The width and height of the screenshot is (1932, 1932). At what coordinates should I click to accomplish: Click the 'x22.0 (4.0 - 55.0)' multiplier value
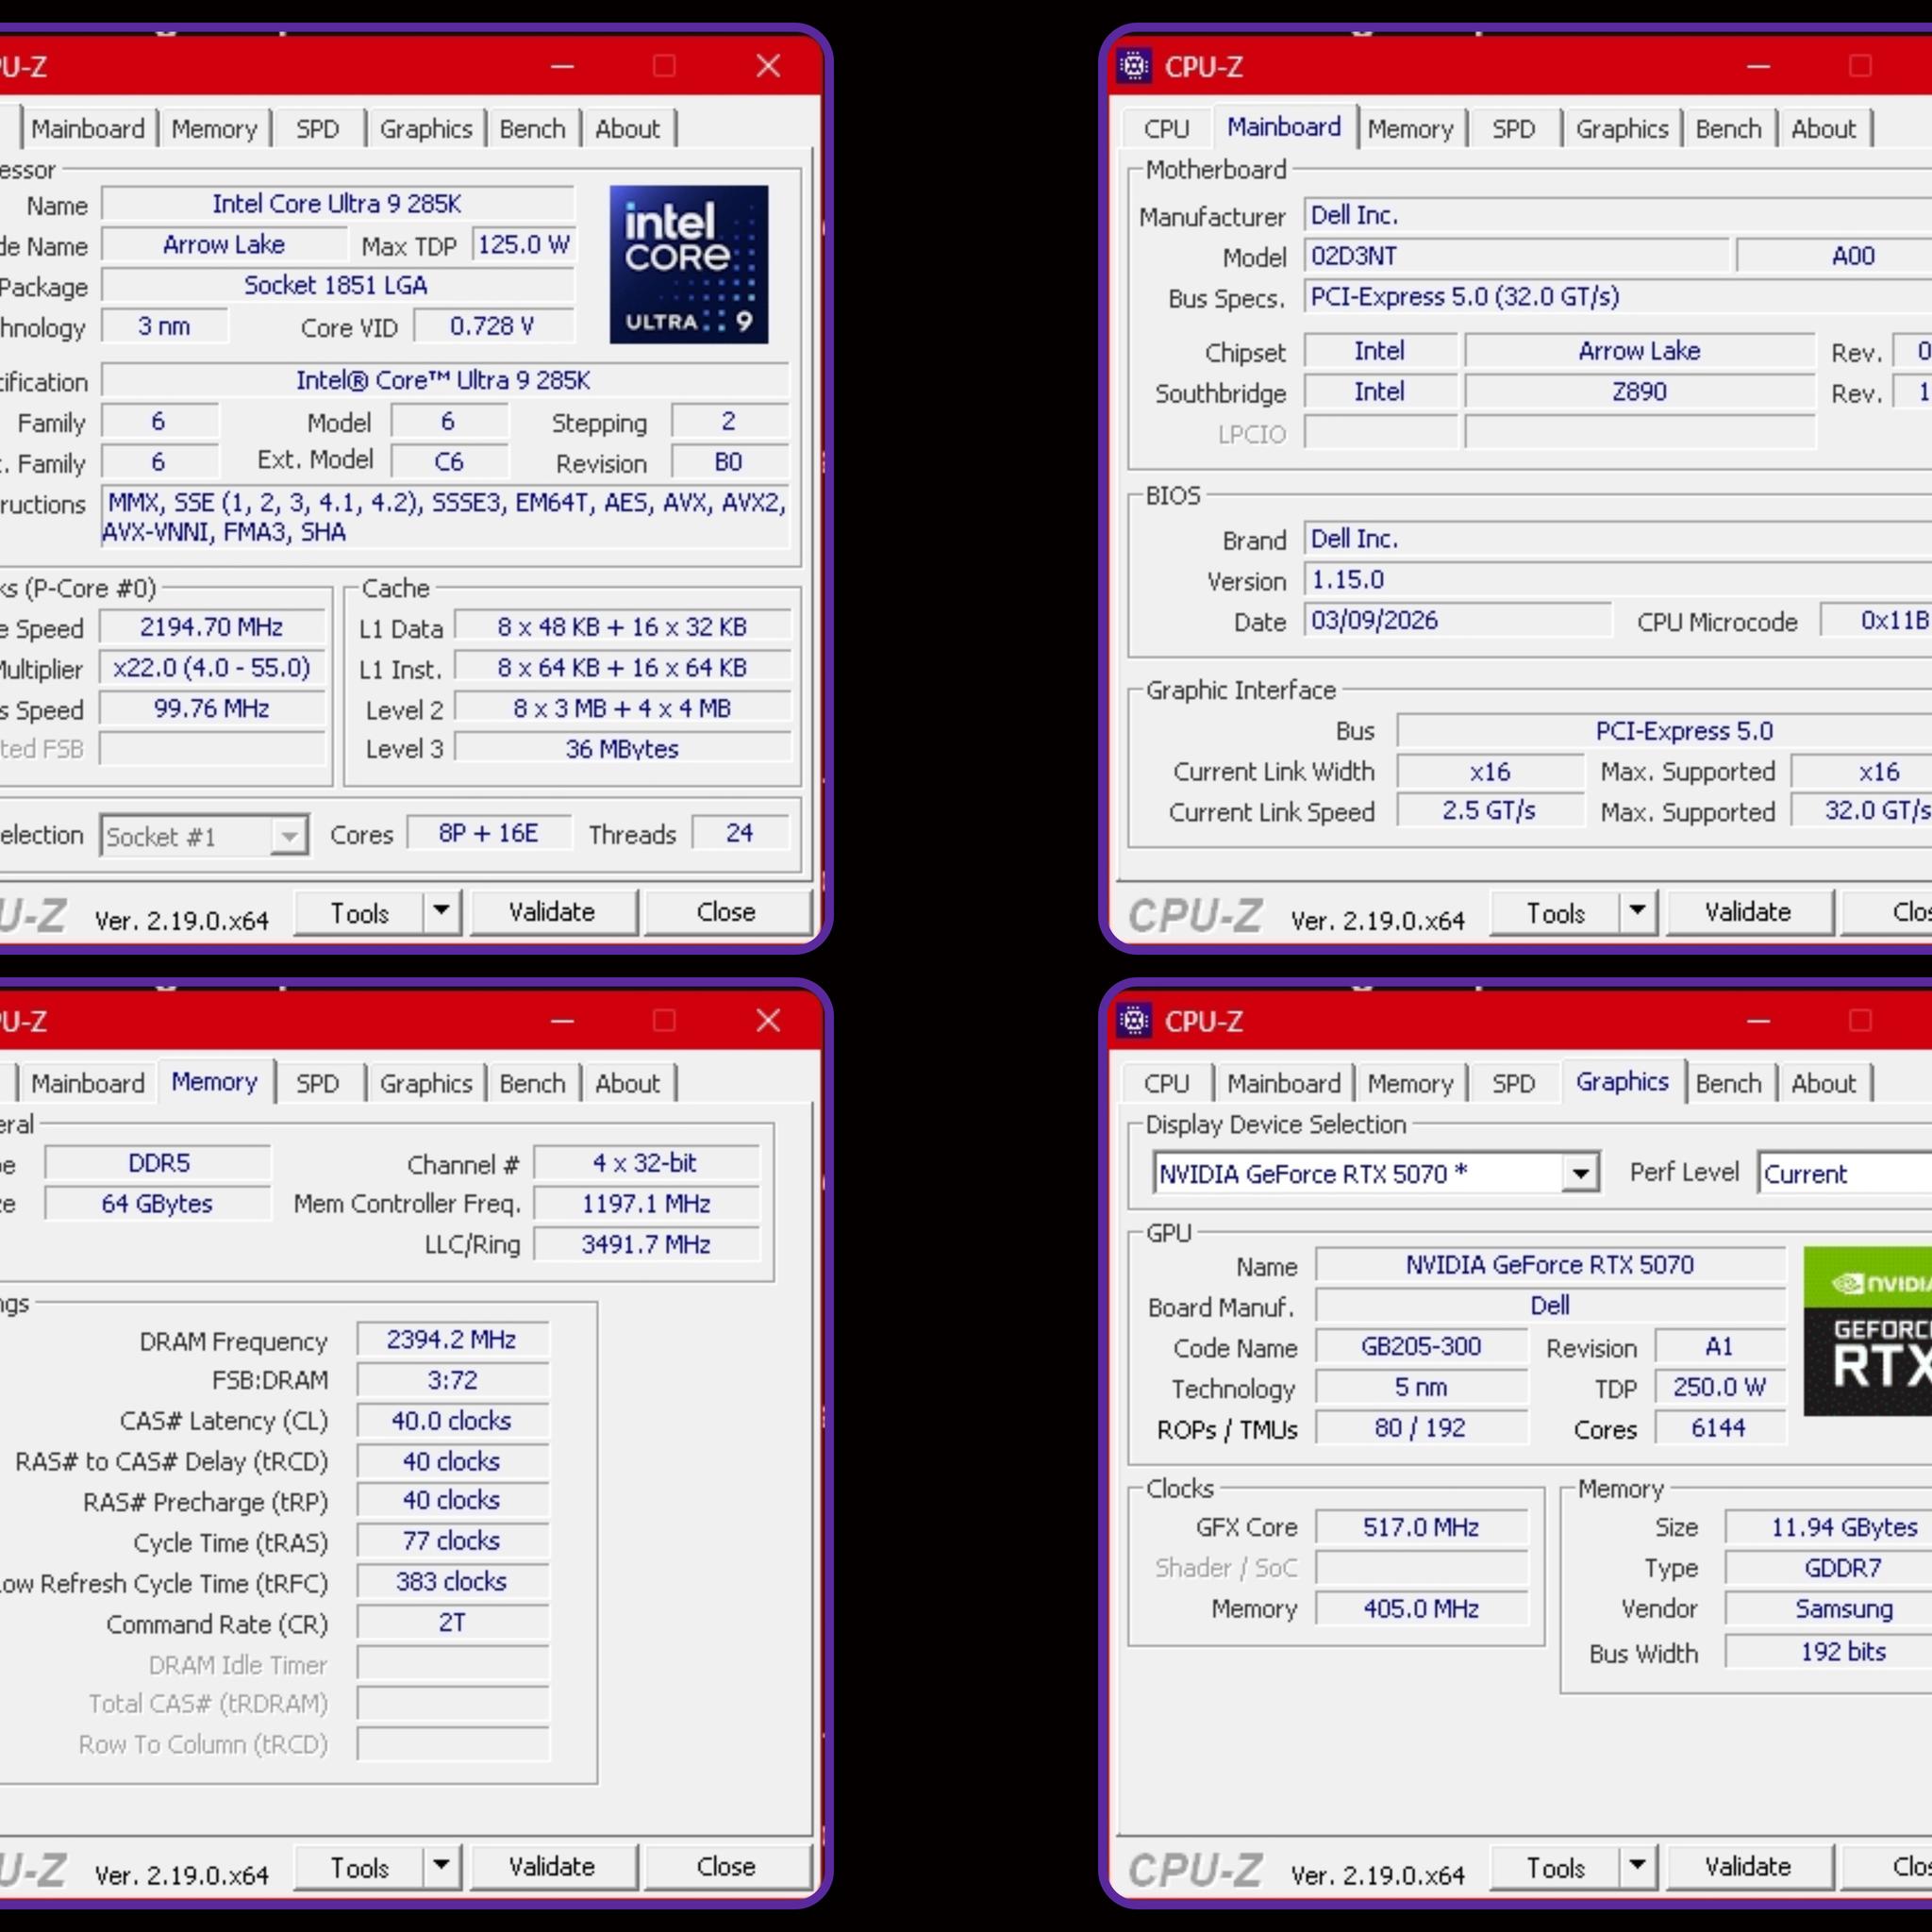212,668
